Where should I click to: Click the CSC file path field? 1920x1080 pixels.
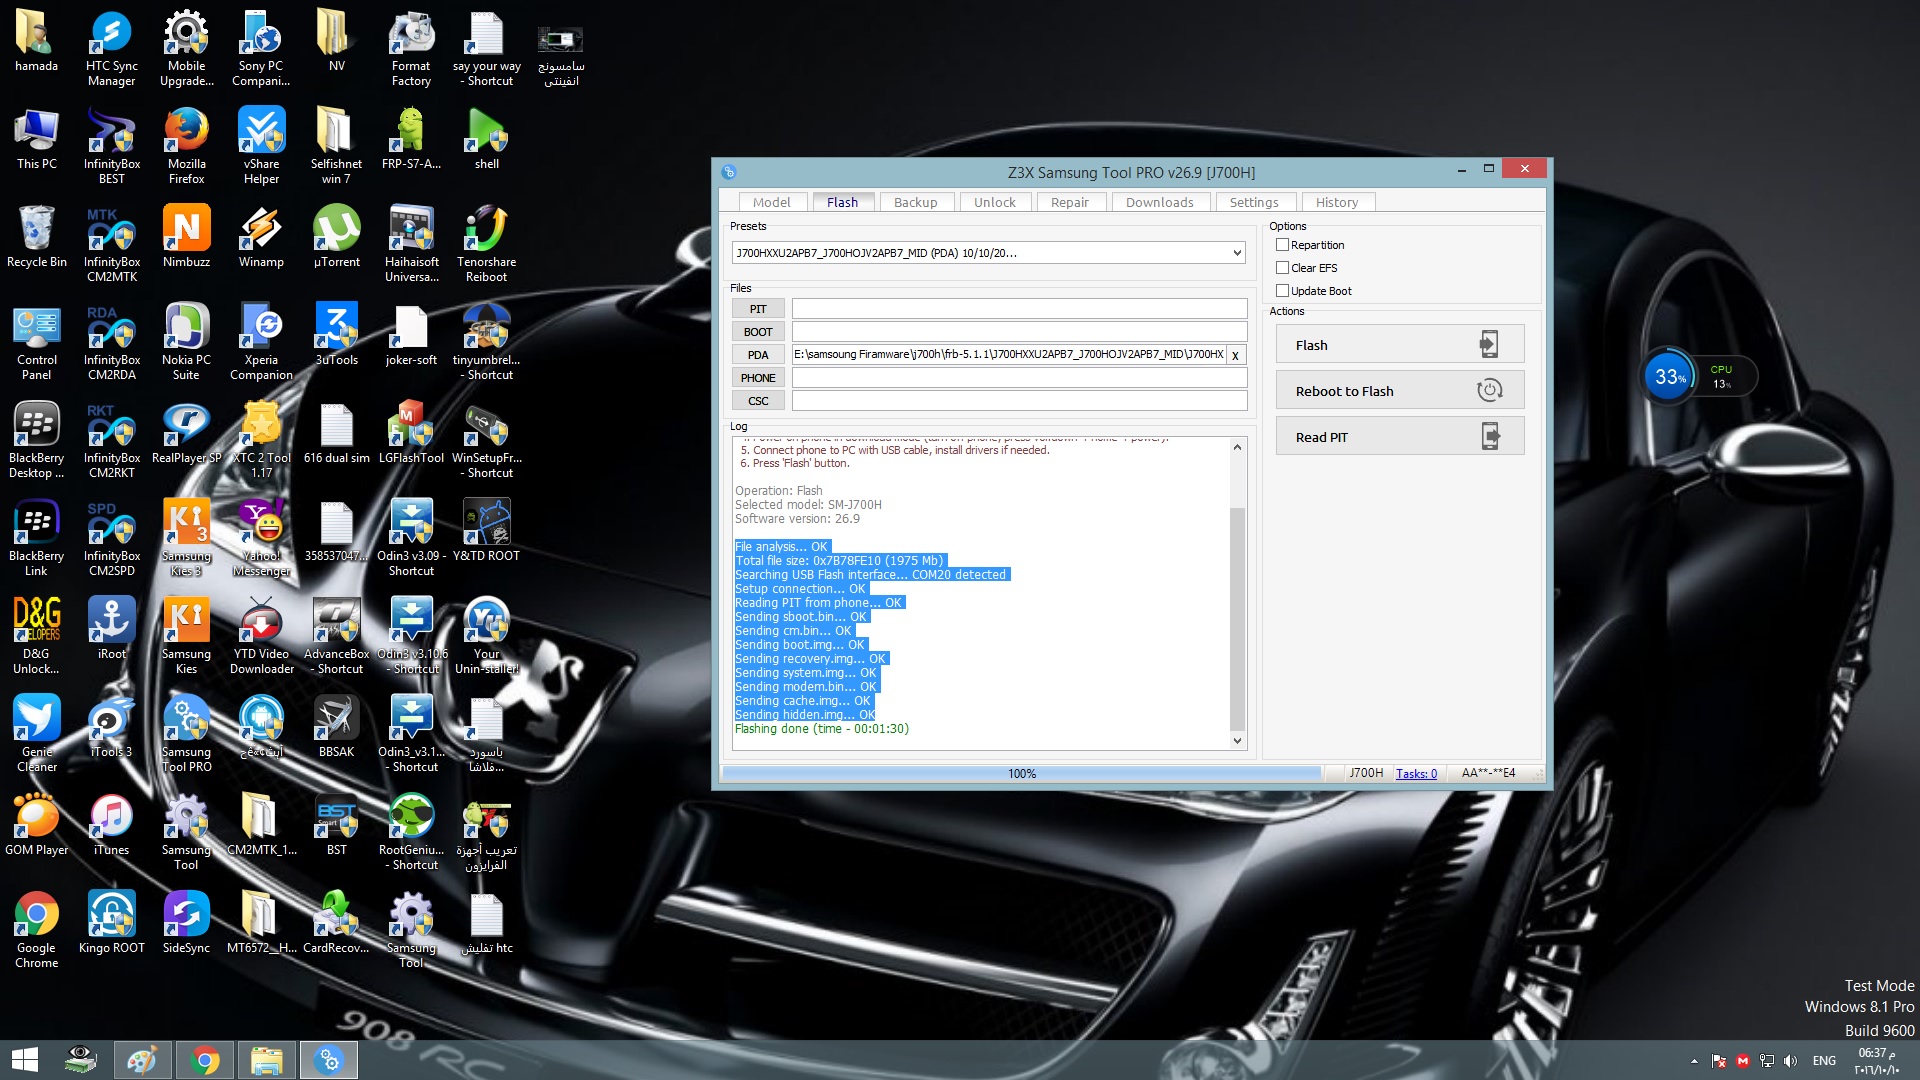(x=1019, y=401)
